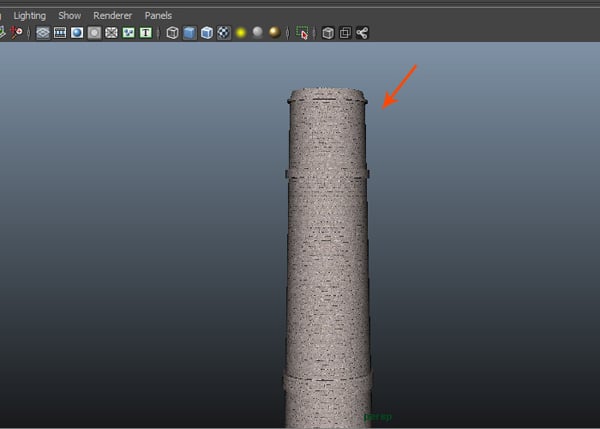Viewport: 600px width, 429px height.
Task: Open the Lighting menu
Action: [x=29, y=16]
